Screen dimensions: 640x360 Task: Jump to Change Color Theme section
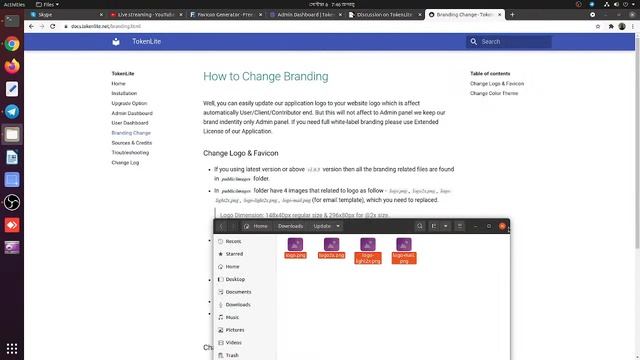tap(494, 93)
